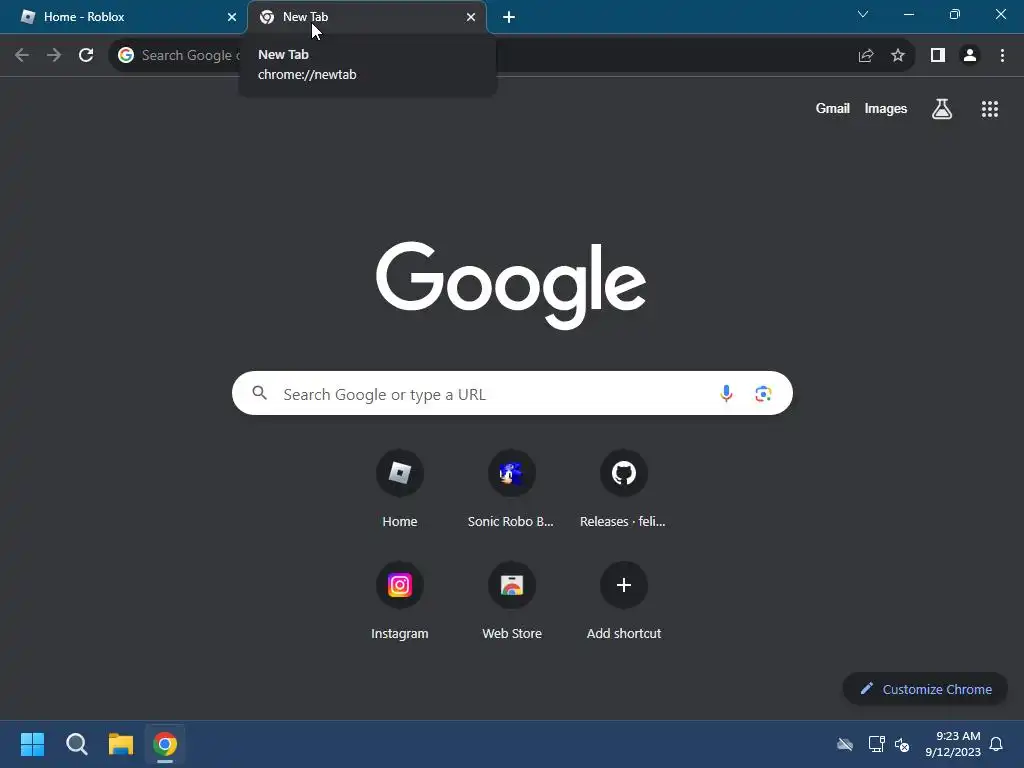
Task: Toggle the Chrome side panel
Action: click(x=938, y=56)
